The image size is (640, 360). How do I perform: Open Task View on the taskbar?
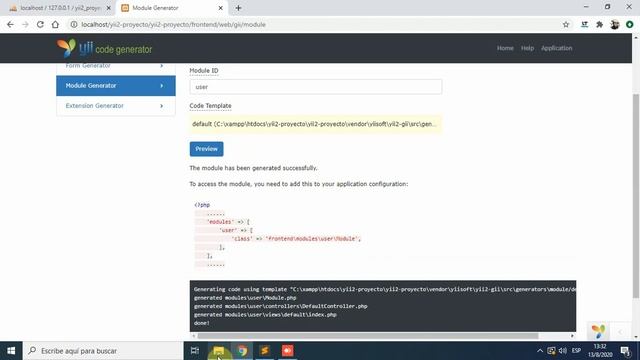pyautogui.click(x=195, y=351)
